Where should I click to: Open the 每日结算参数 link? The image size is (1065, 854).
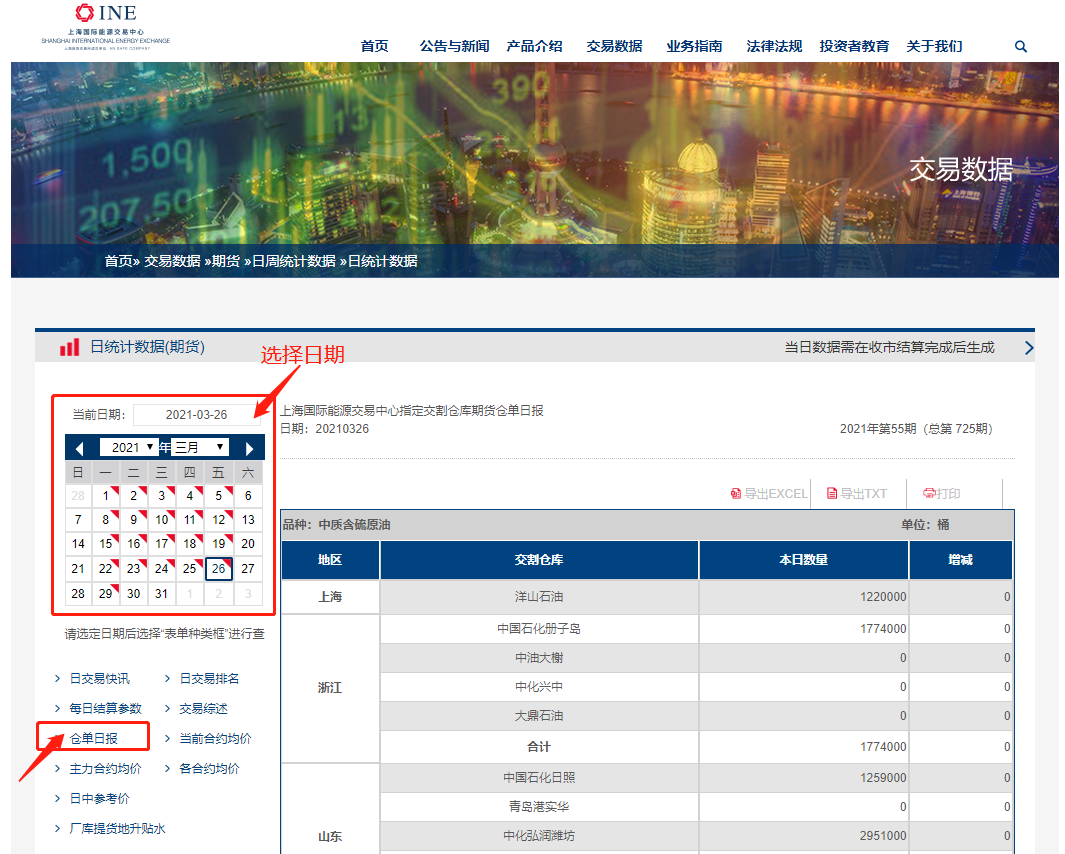click(x=105, y=709)
